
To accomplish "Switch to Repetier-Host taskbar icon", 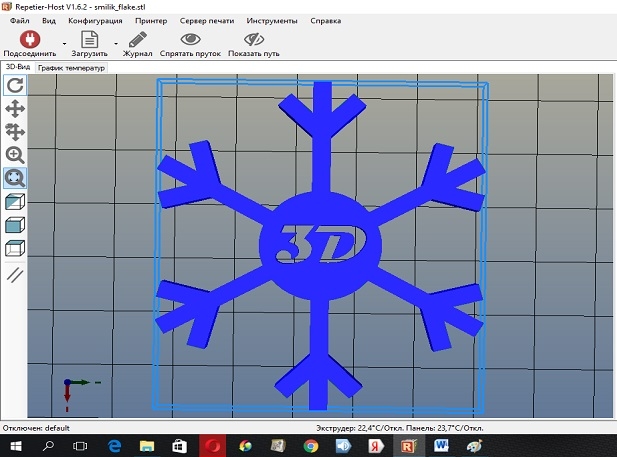I will coord(409,446).
